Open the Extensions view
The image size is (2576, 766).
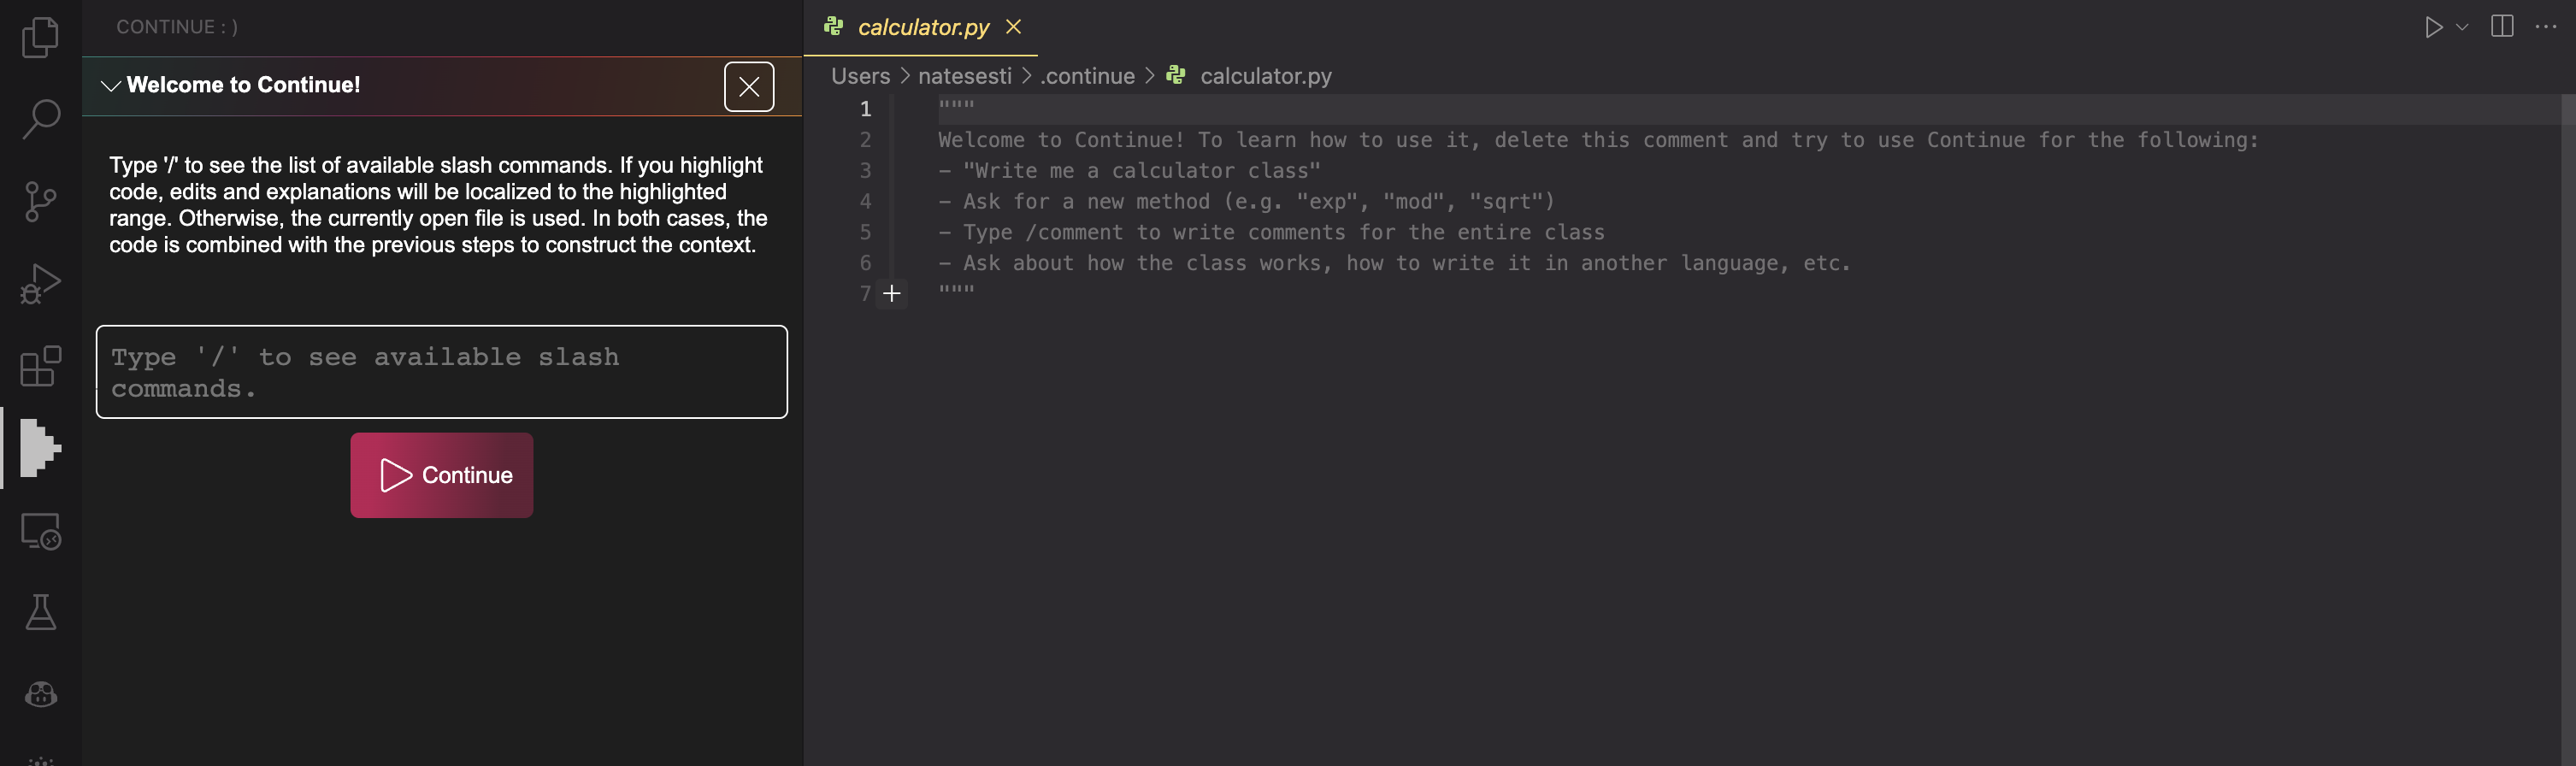[x=39, y=366]
